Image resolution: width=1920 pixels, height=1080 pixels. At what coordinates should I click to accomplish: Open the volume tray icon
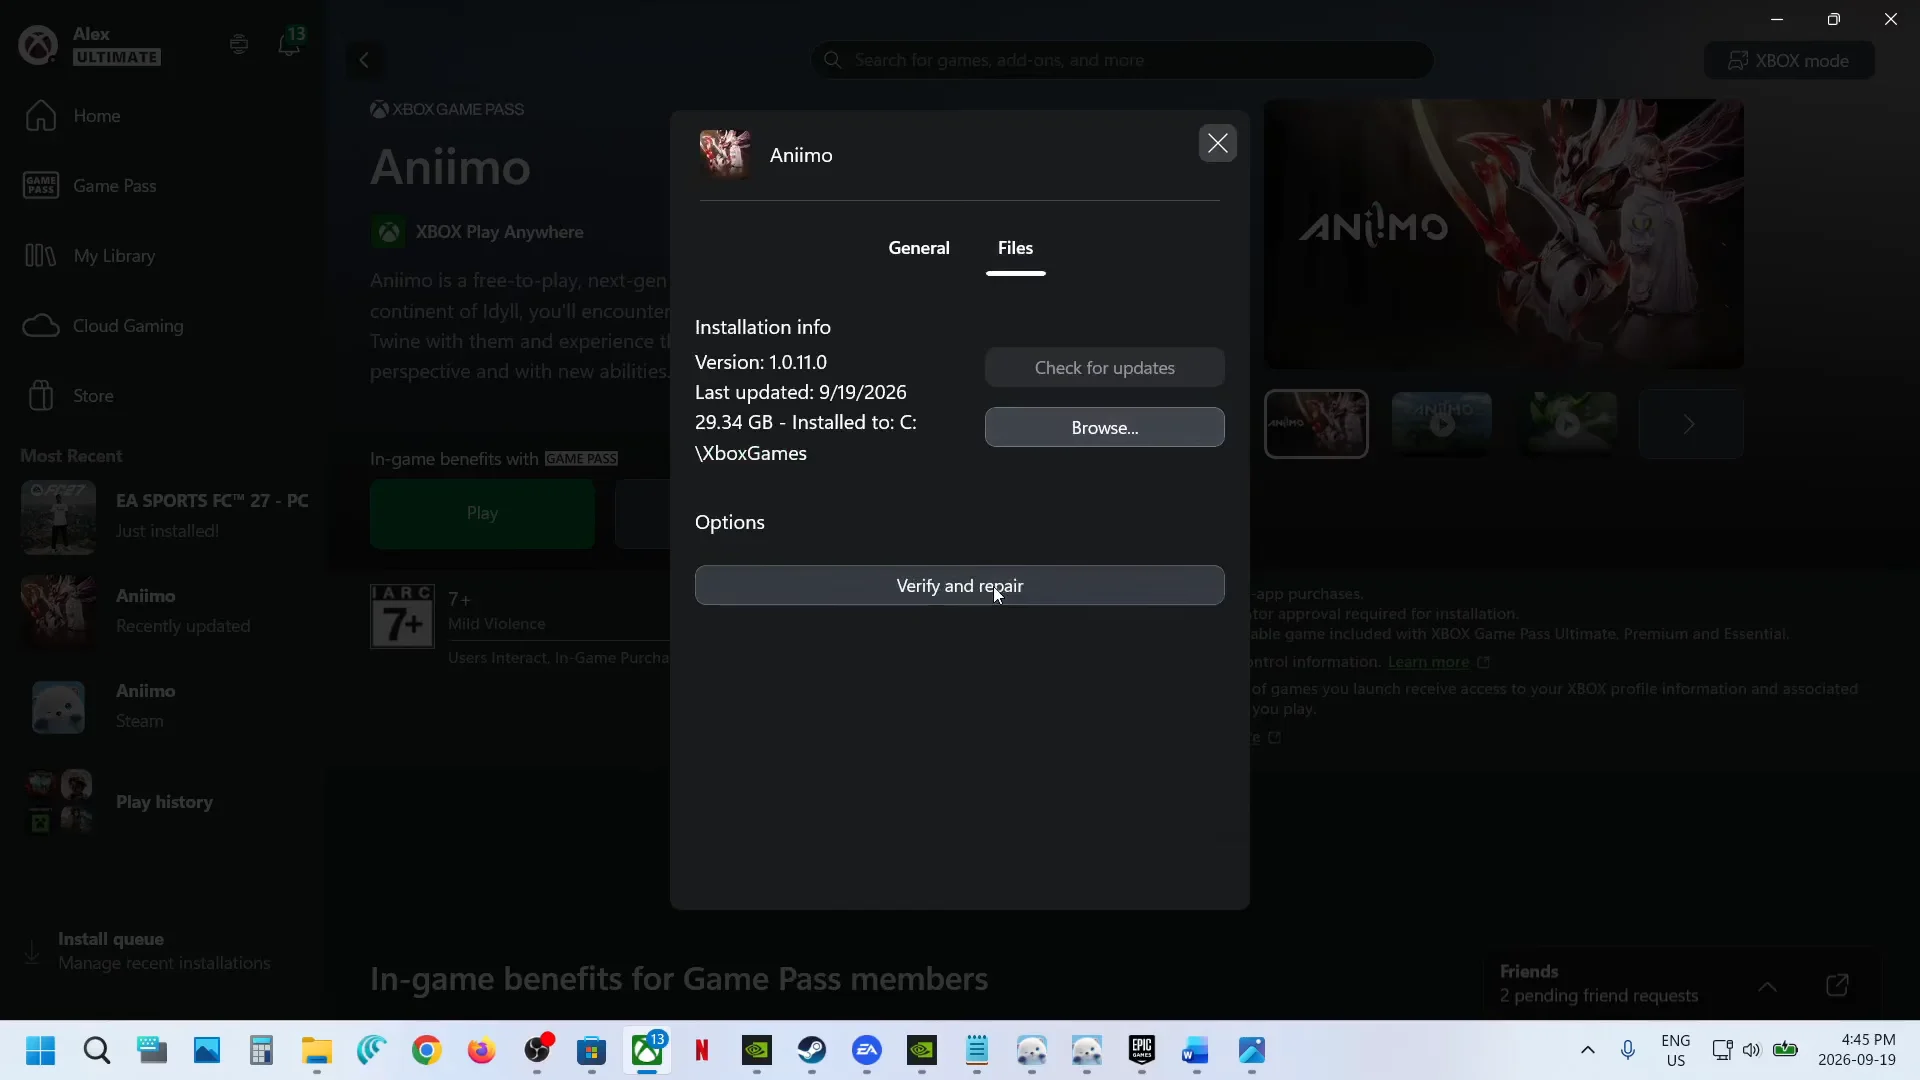click(1751, 1051)
